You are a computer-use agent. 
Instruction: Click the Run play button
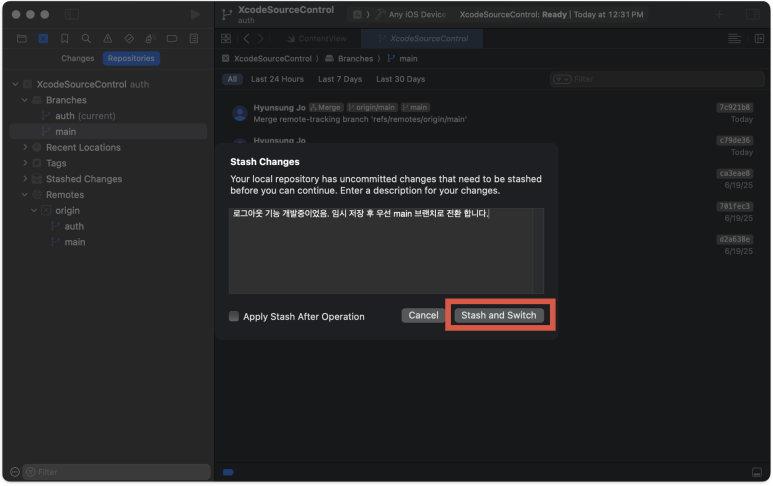point(195,14)
